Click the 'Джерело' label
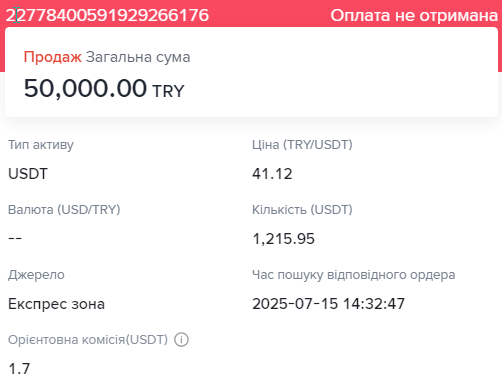The image size is (502, 387). 36,275
